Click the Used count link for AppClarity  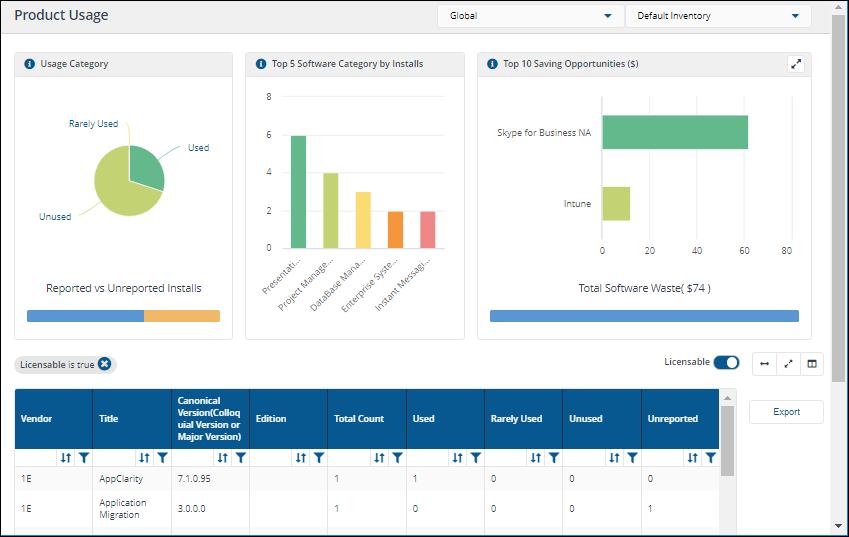[415, 479]
